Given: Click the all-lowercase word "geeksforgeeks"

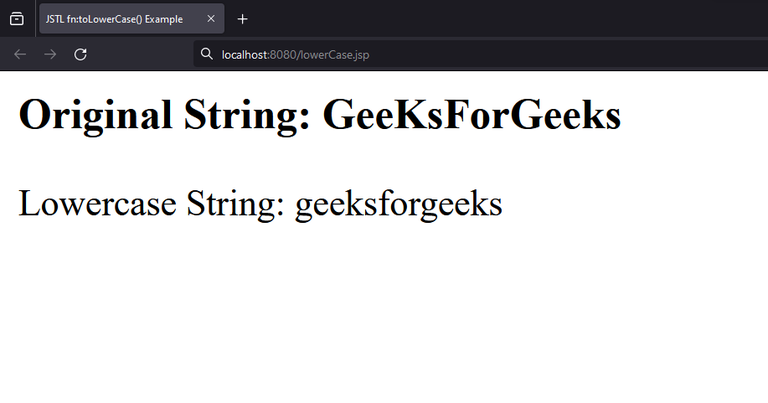Looking at the screenshot, I should click(x=398, y=204).
